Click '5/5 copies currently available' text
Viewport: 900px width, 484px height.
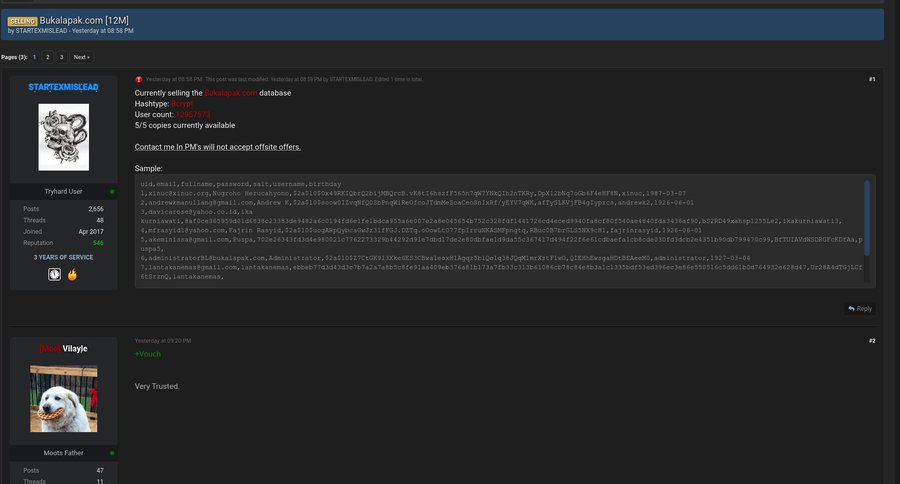pyautogui.click(x=185, y=125)
